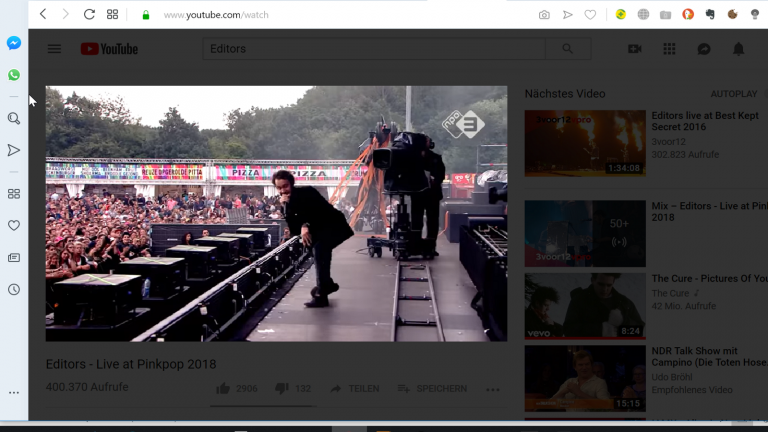Expand the YouTube hamburger guide menu
This screenshot has width=768, height=432.
(x=54, y=49)
